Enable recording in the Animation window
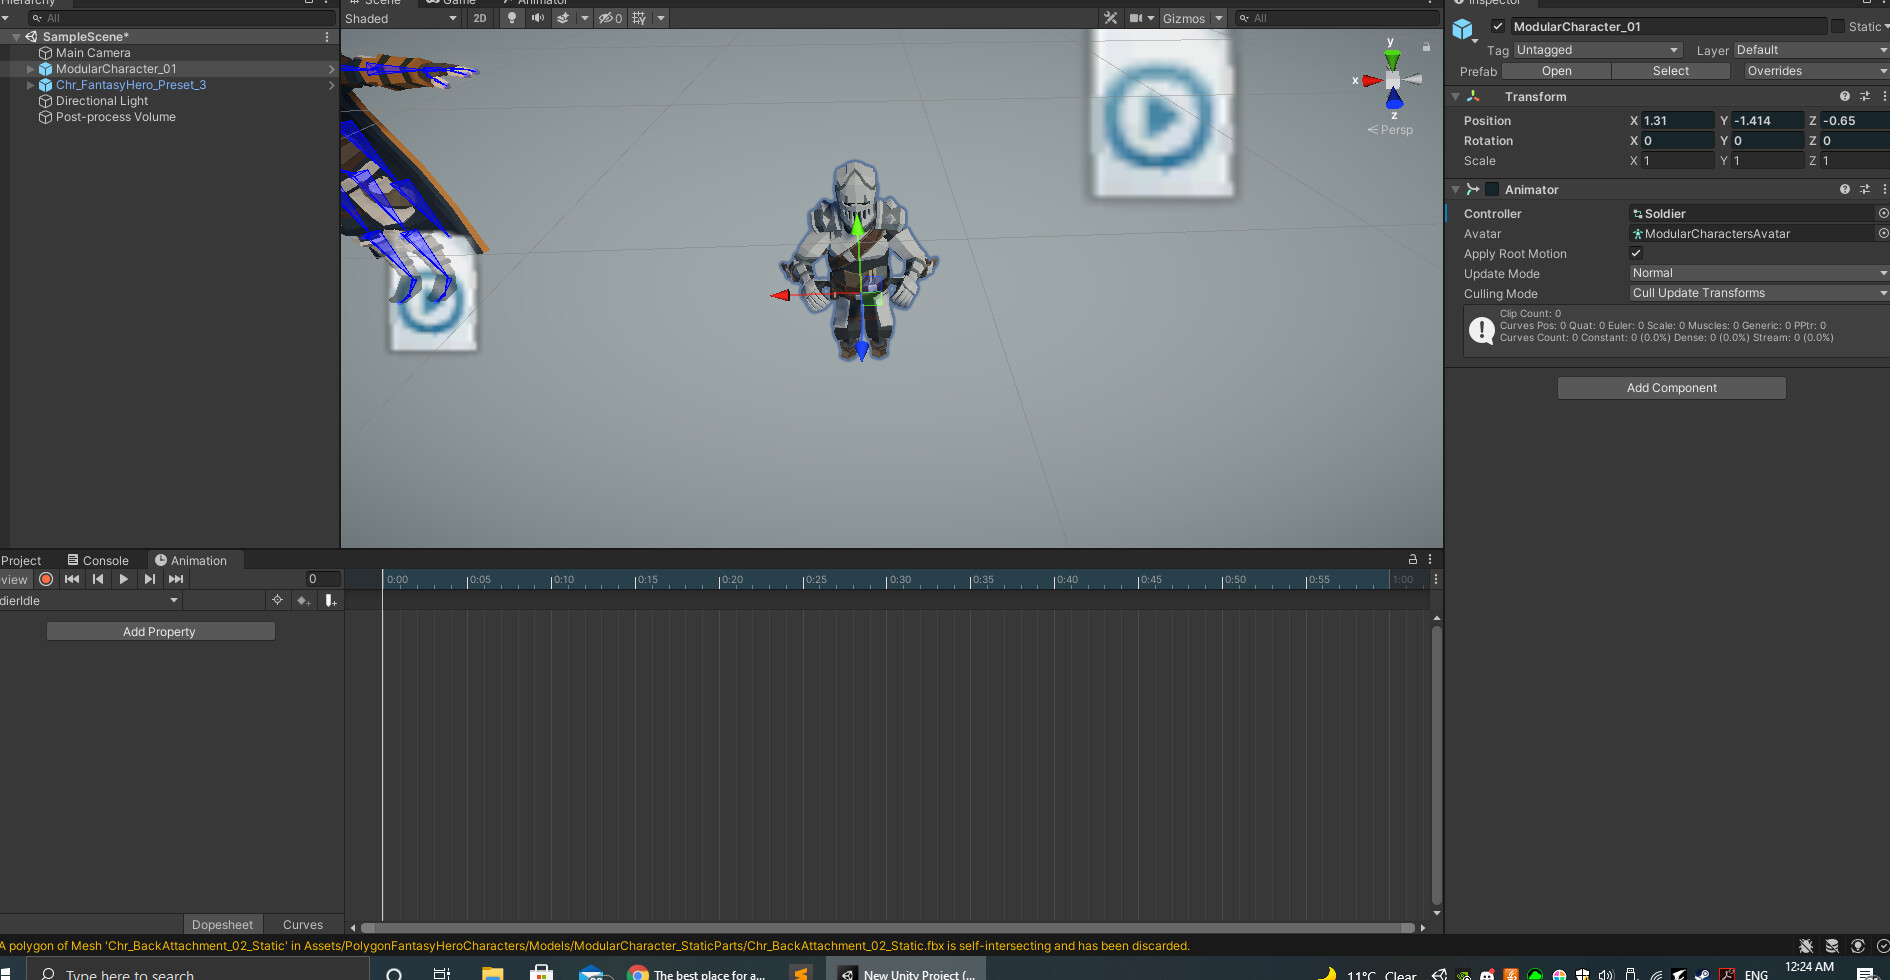Image resolution: width=1890 pixels, height=980 pixels. [x=45, y=579]
